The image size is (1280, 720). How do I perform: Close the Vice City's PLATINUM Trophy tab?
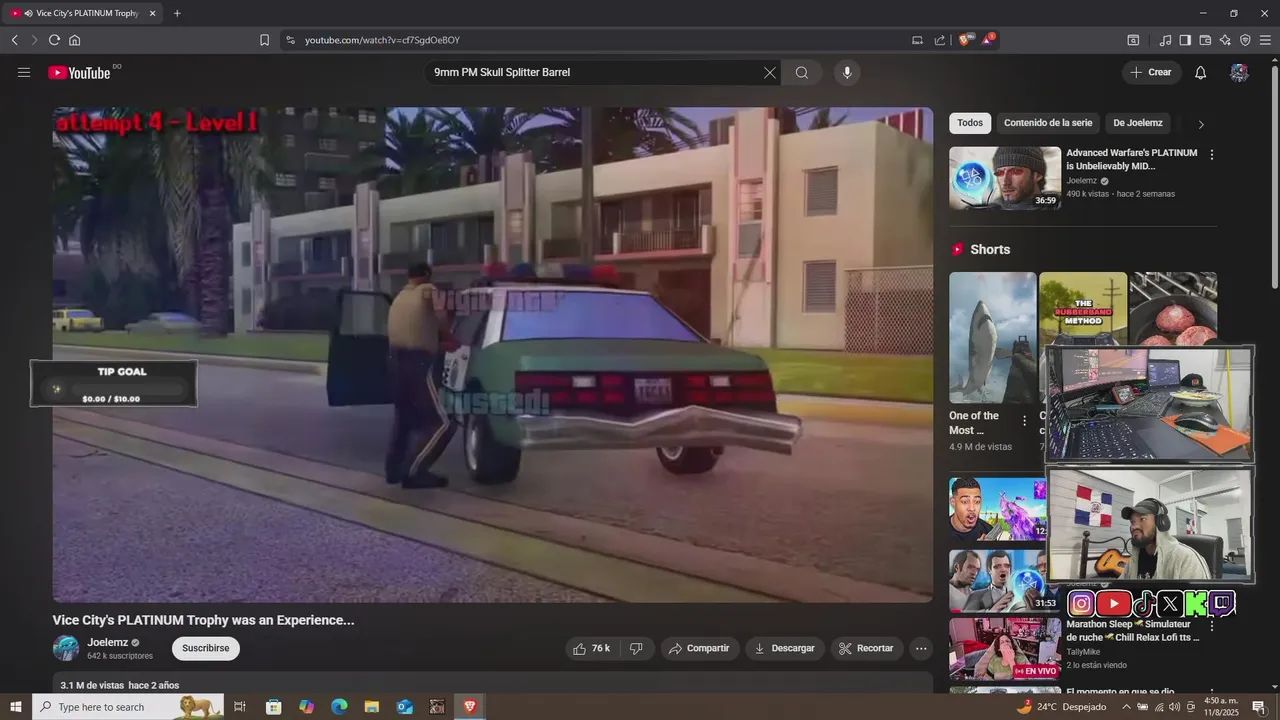coord(152,13)
